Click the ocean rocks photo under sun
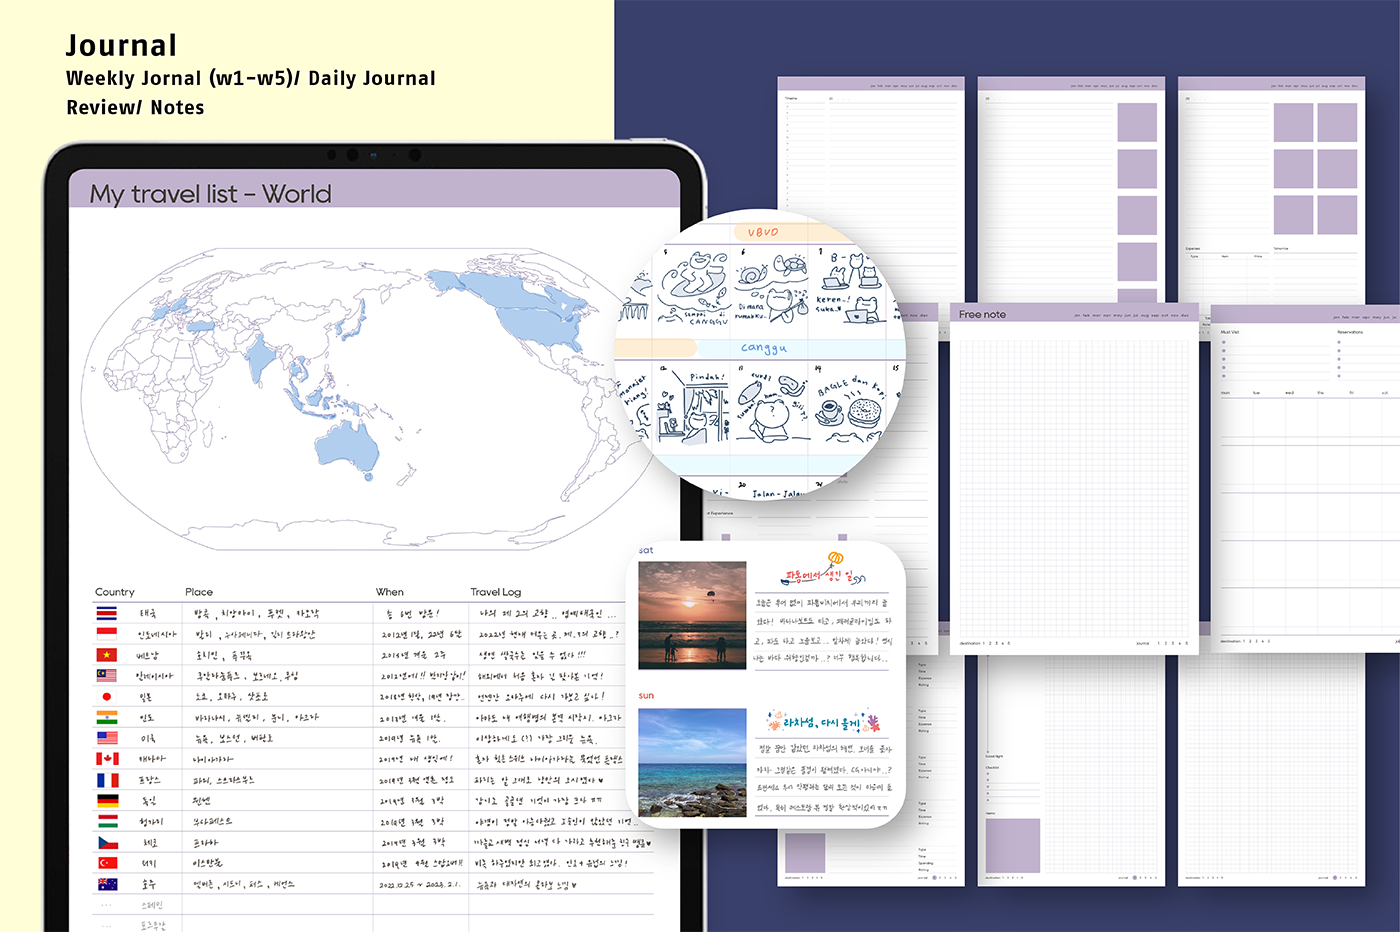The width and height of the screenshot is (1400, 932). coord(692,763)
